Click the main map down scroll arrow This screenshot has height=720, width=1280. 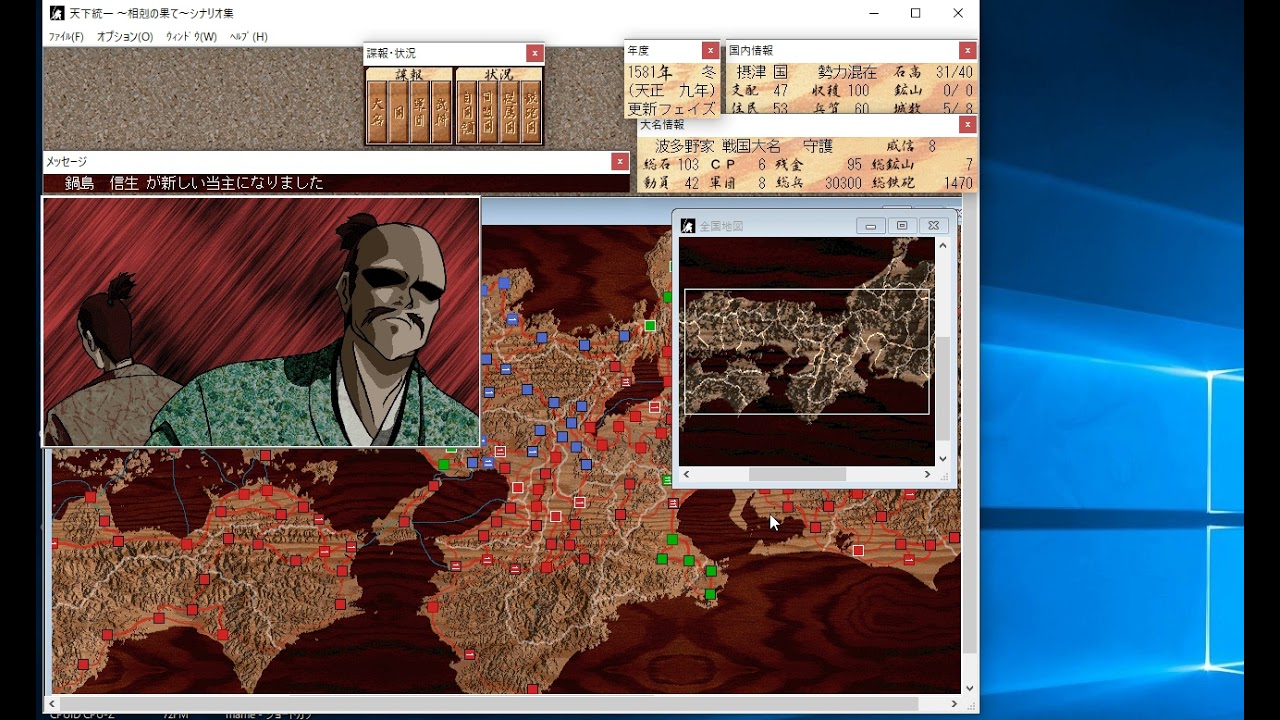969,688
